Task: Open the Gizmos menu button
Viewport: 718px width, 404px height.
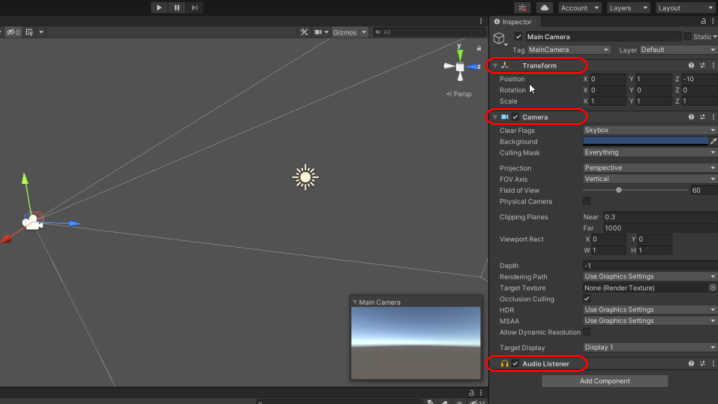Action: pyautogui.click(x=349, y=32)
